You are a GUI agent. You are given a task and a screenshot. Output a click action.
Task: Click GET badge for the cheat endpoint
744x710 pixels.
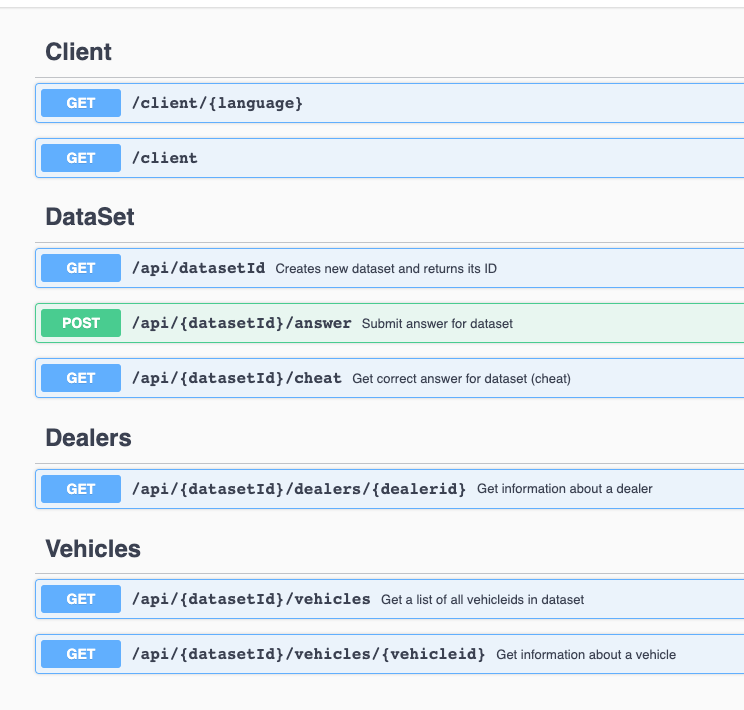pos(81,378)
